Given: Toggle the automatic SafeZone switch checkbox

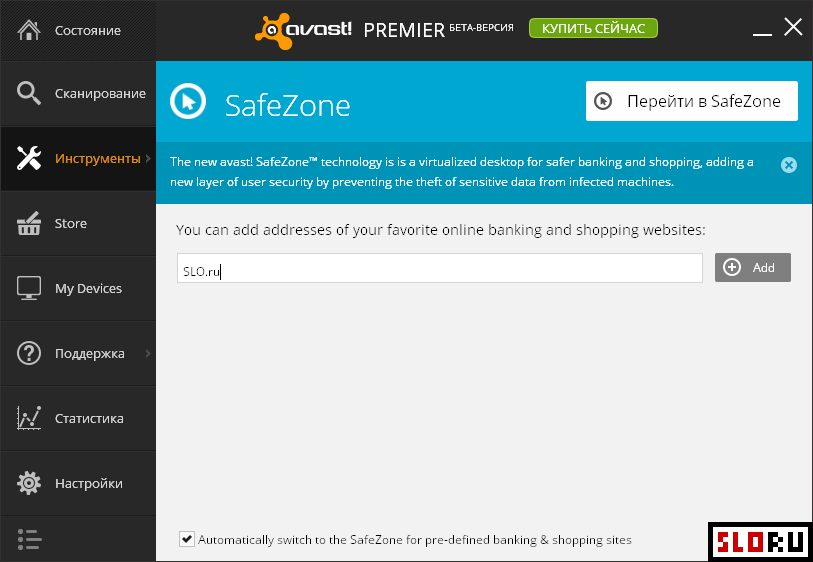Looking at the screenshot, I should pos(187,539).
